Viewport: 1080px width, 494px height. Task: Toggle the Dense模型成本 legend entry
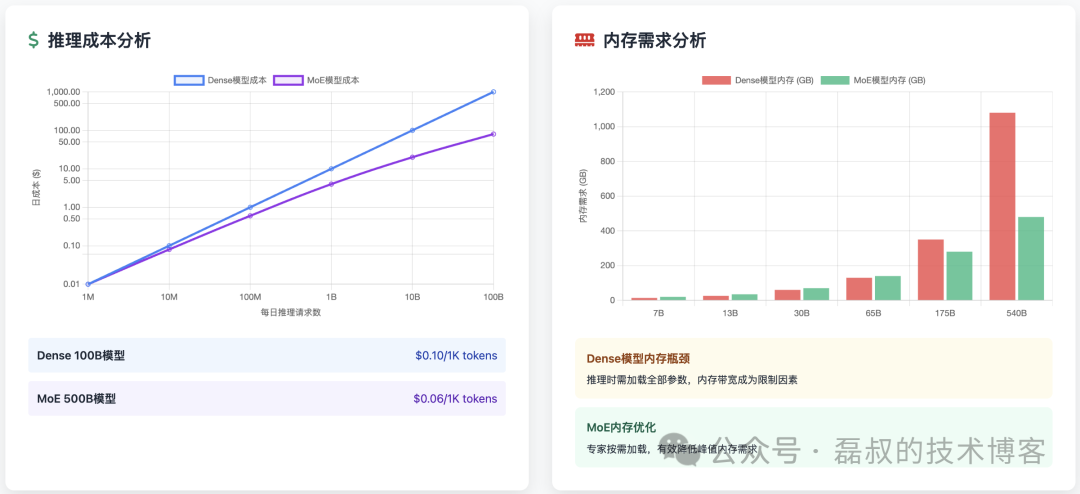[220, 81]
